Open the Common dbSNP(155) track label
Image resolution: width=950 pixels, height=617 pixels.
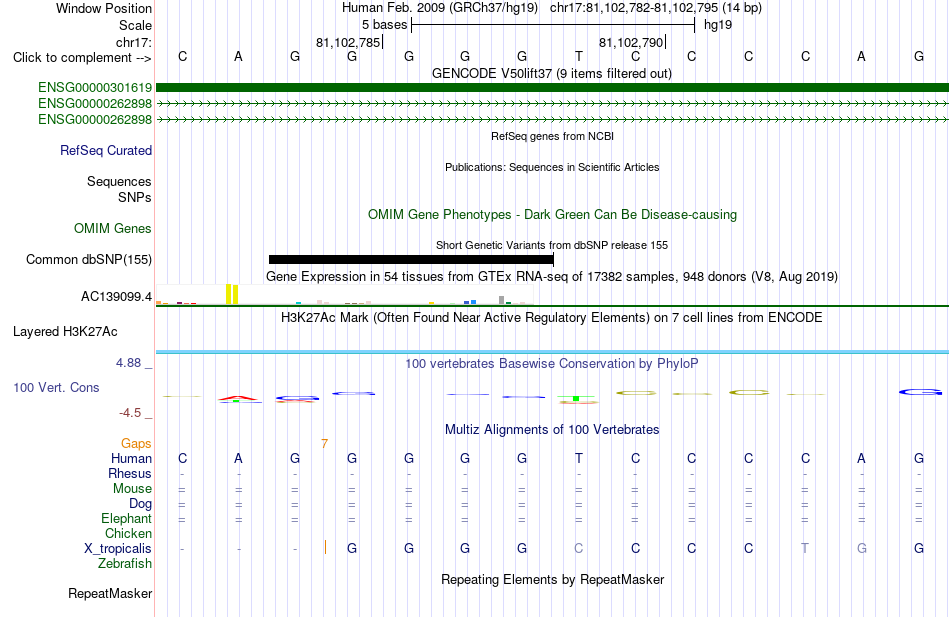[89, 259]
